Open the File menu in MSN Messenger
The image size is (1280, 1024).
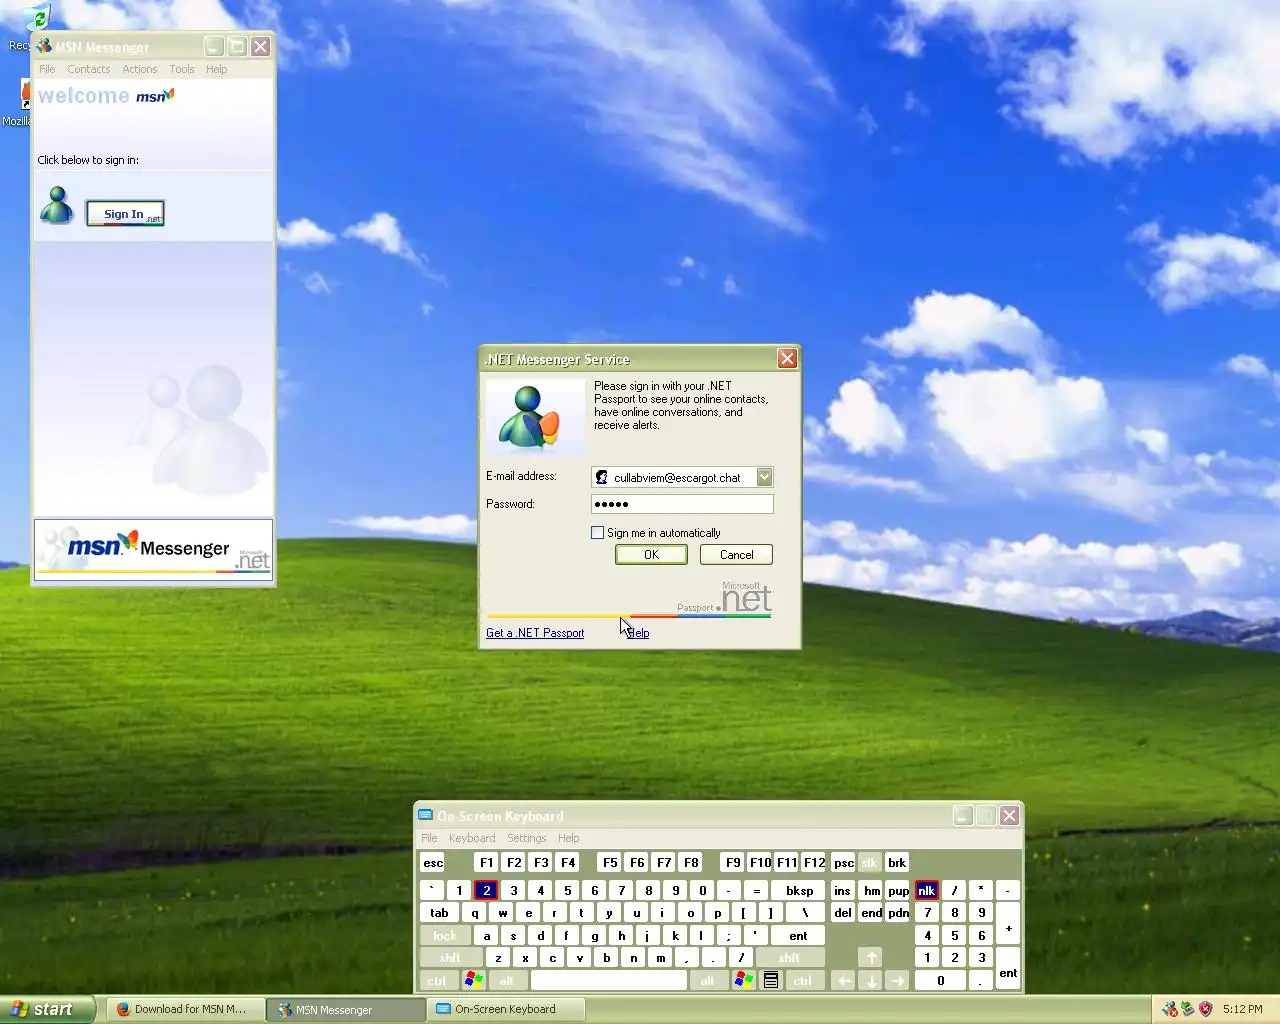47,69
